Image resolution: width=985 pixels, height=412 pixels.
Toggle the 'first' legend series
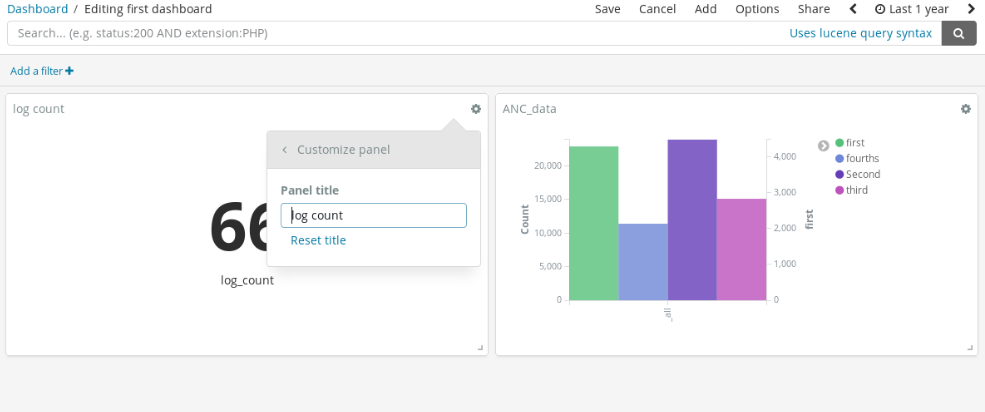[x=855, y=143]
